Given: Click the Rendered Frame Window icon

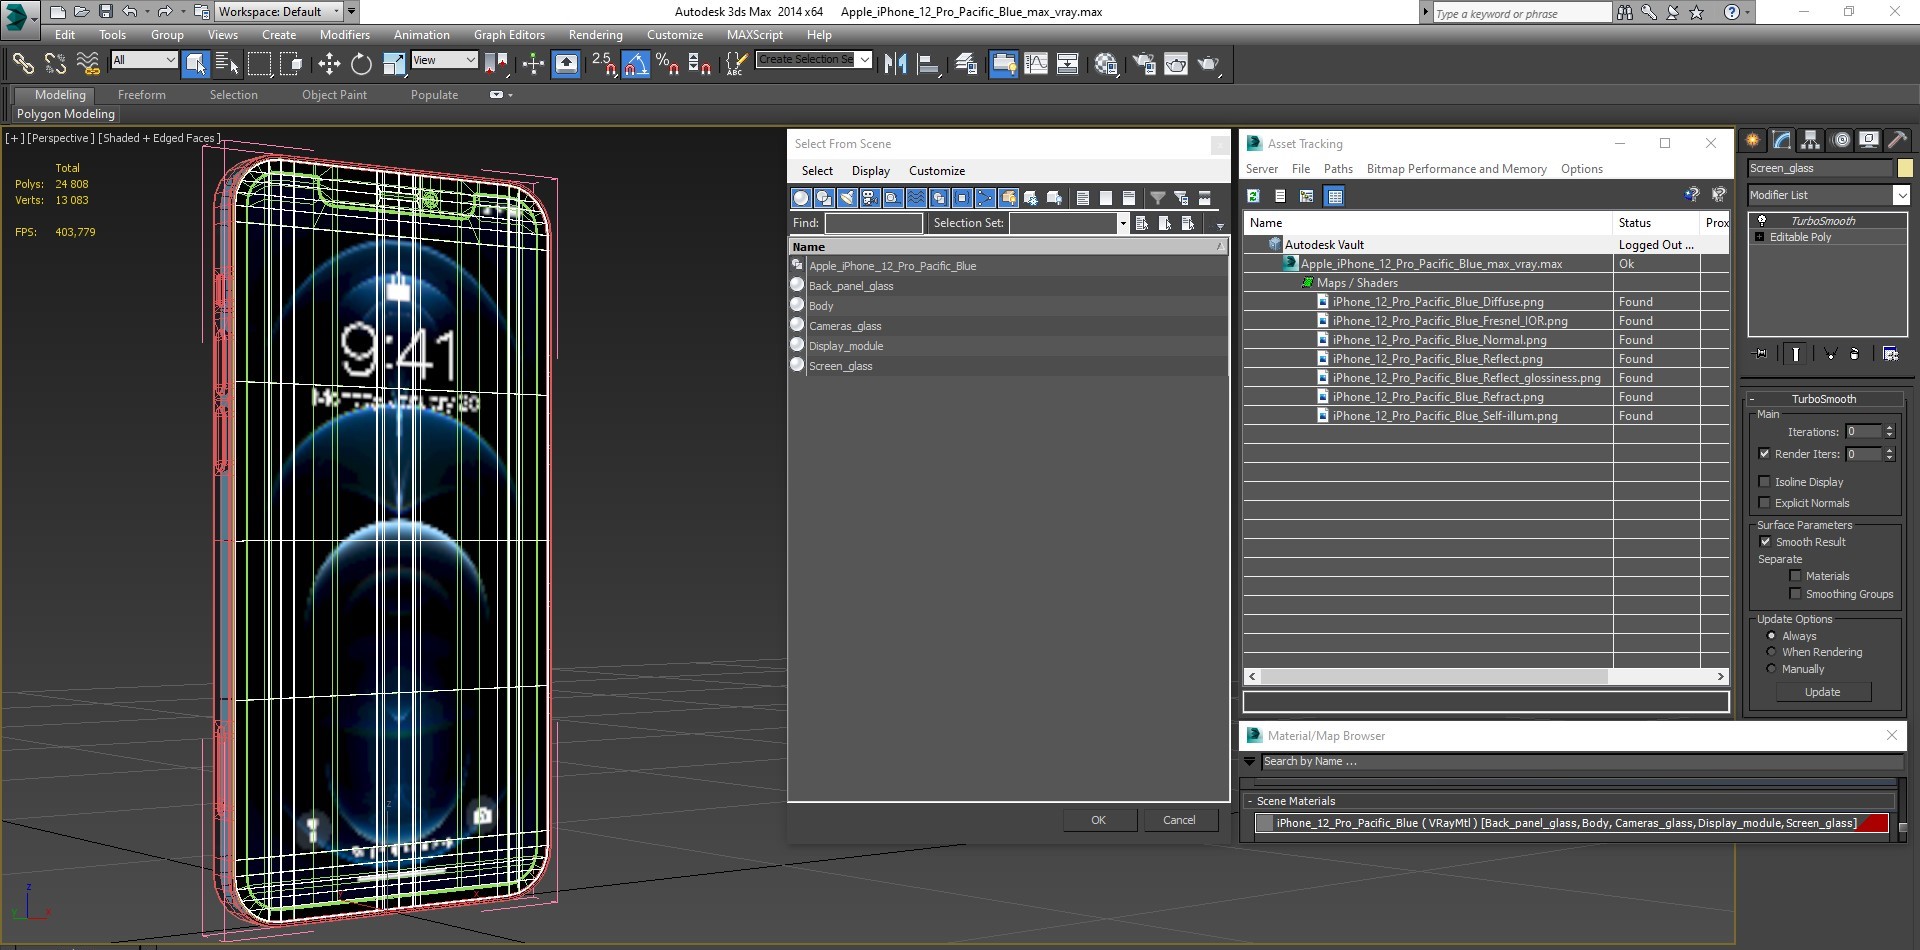Looking at the screenshot, I should pyautogui.click(x=1176, y=64).
